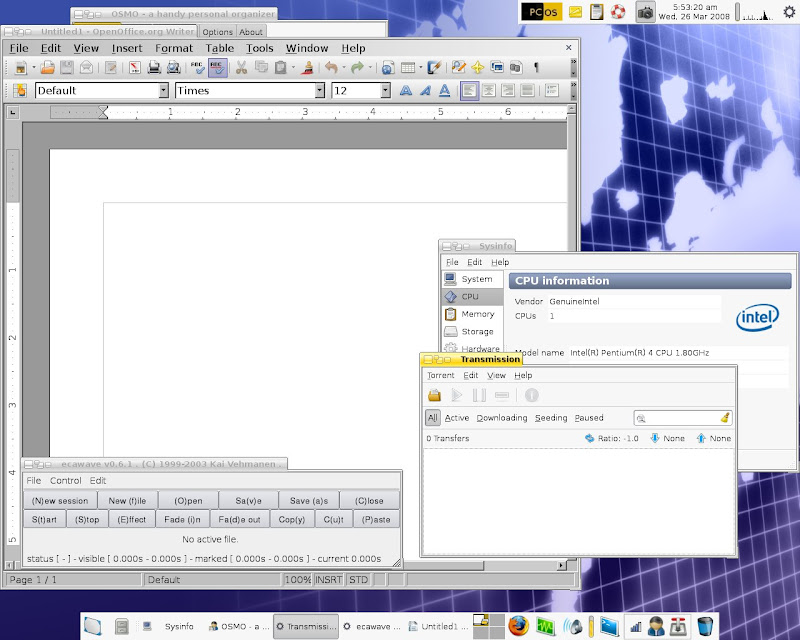Screen dimensions: 800x640
Task: Open the Torrent menu in Transmission
Action: 440,376
